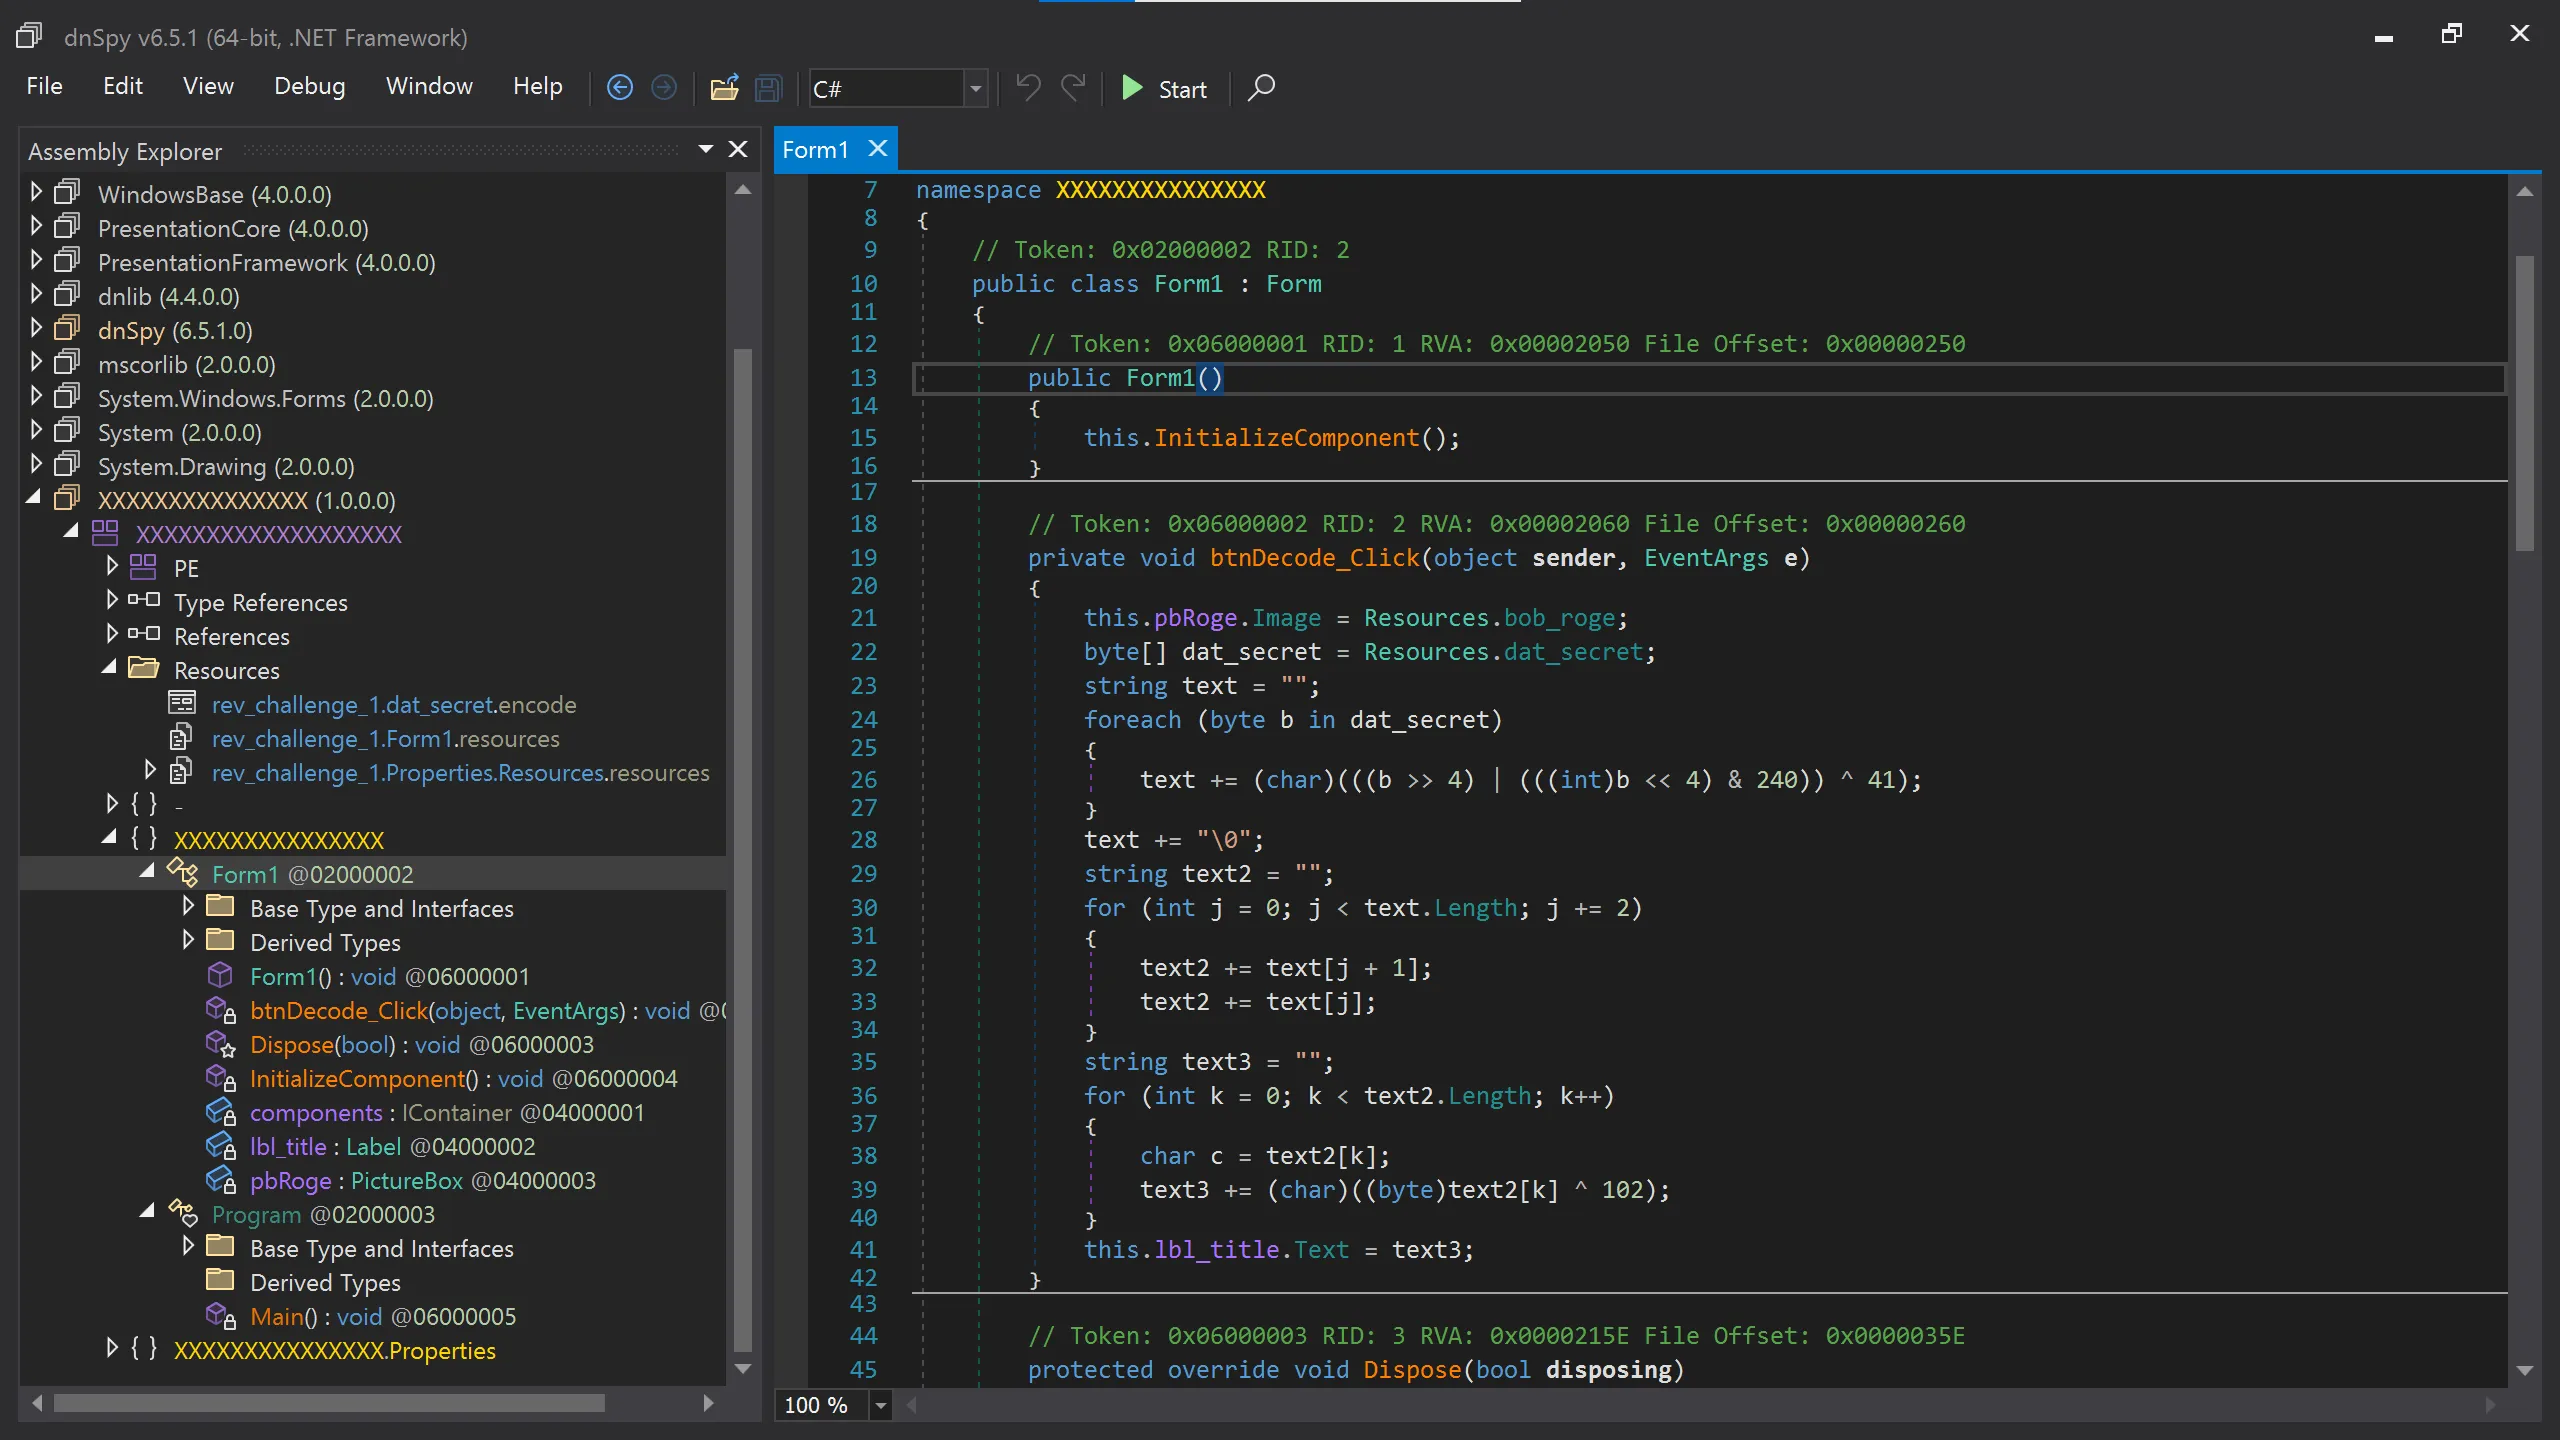Open the Window menu

[x=429, y=87]
